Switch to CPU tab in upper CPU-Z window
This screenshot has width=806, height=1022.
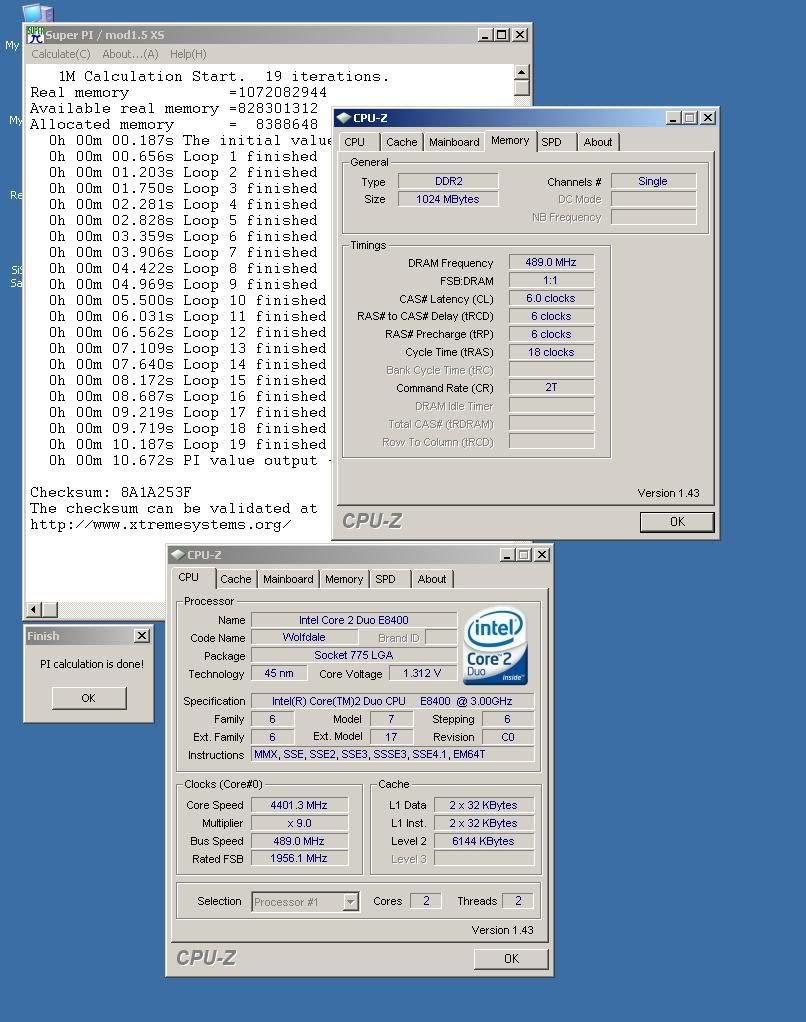click(354, 142)
